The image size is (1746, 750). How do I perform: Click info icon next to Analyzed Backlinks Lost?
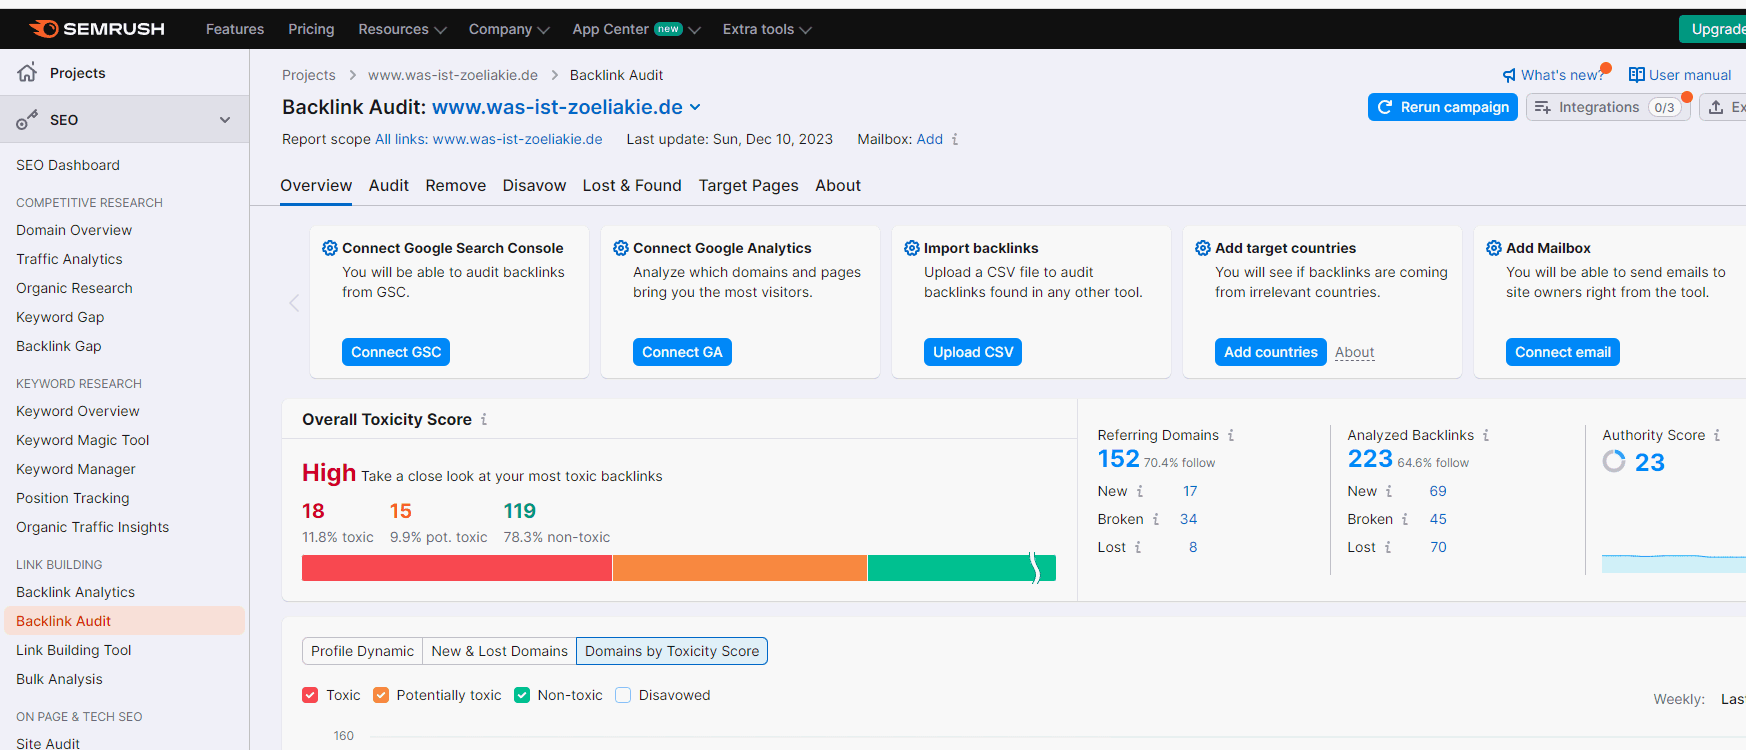[x=1388, y=547]
